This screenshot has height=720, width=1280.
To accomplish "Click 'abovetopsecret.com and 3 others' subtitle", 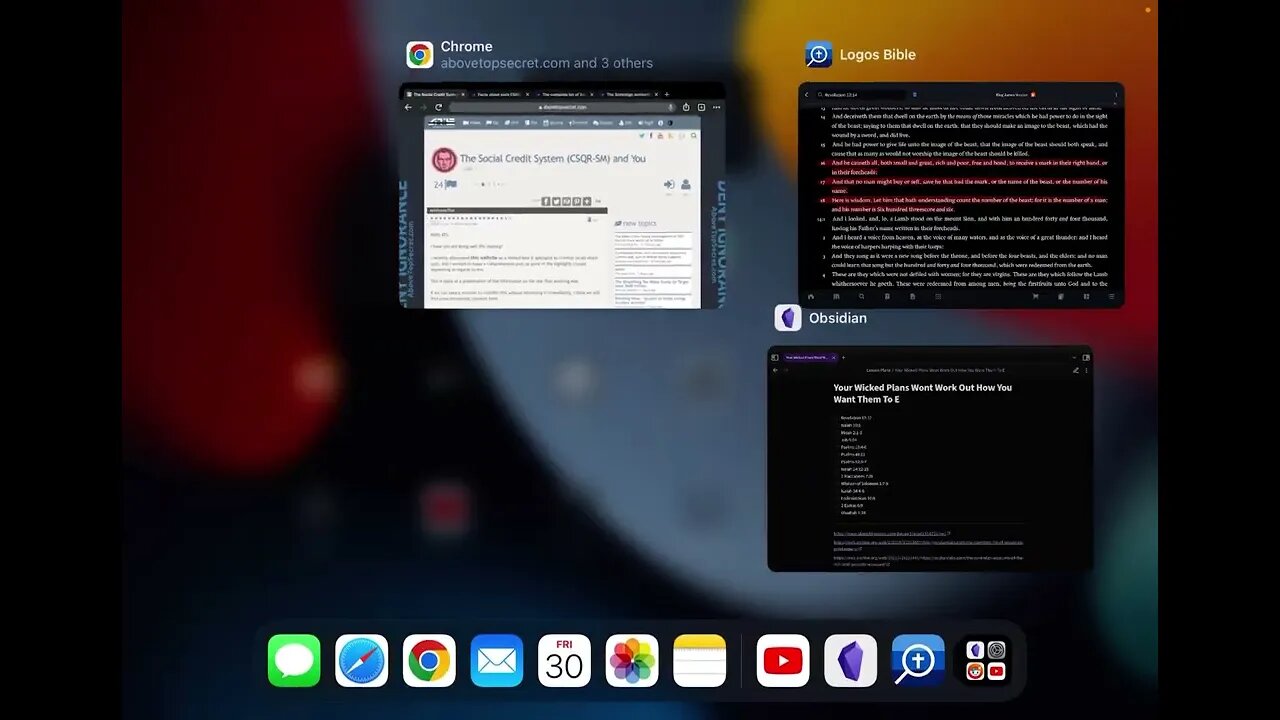I will 547,63.
